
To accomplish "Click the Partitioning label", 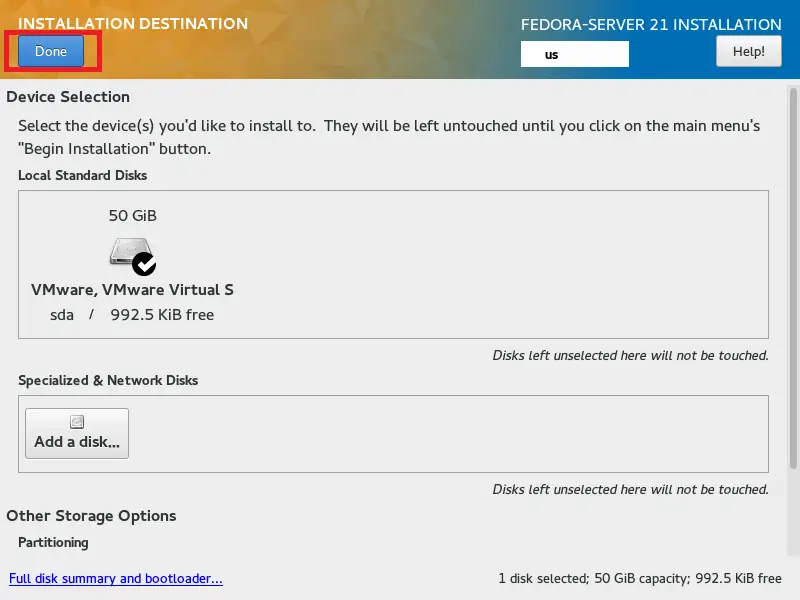I will [x=53, y=542].
